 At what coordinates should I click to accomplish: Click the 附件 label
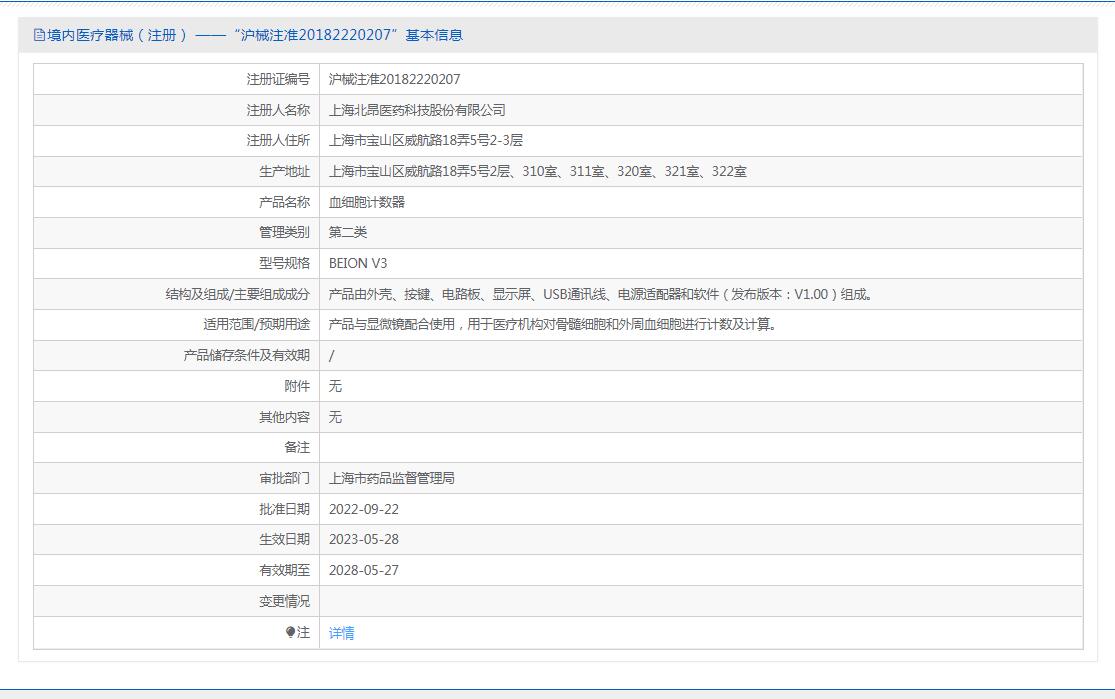(297, 386)
